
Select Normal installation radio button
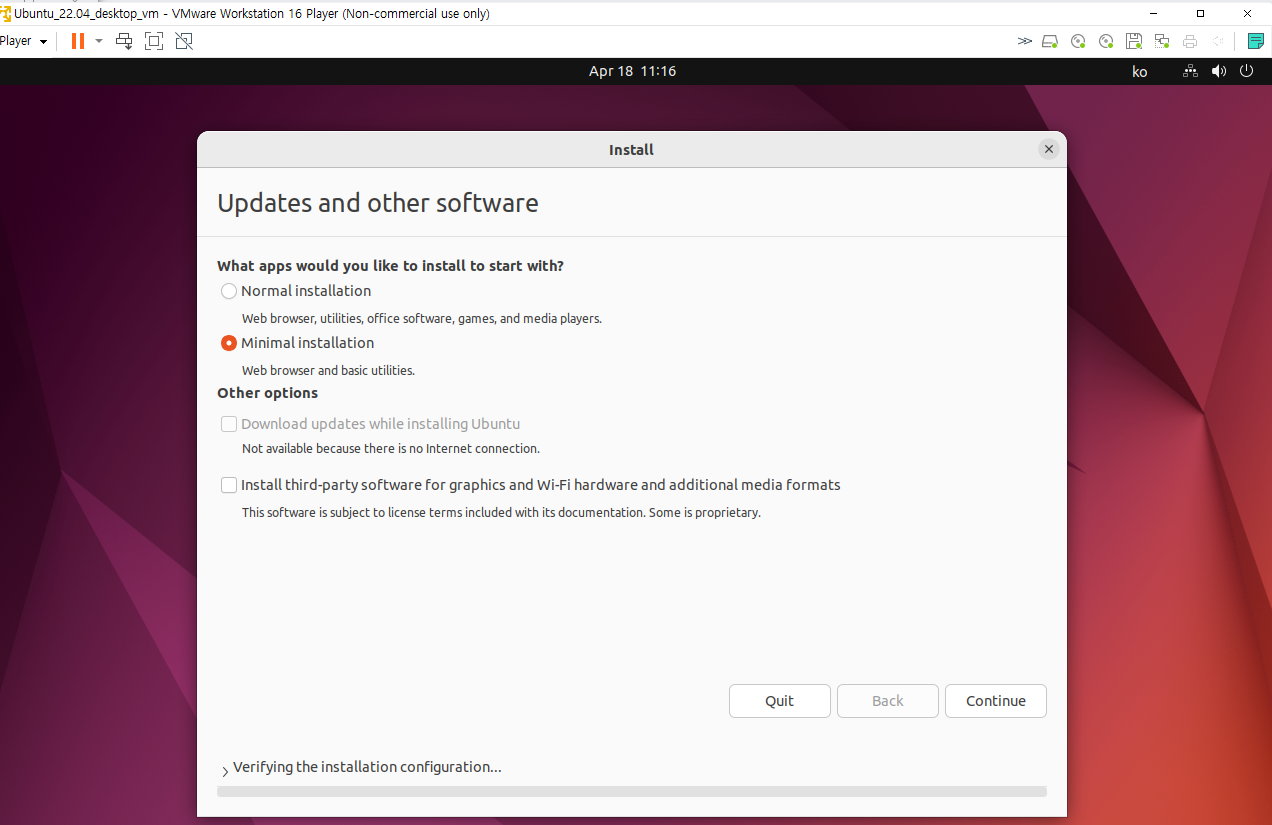[x=229, y=291]
